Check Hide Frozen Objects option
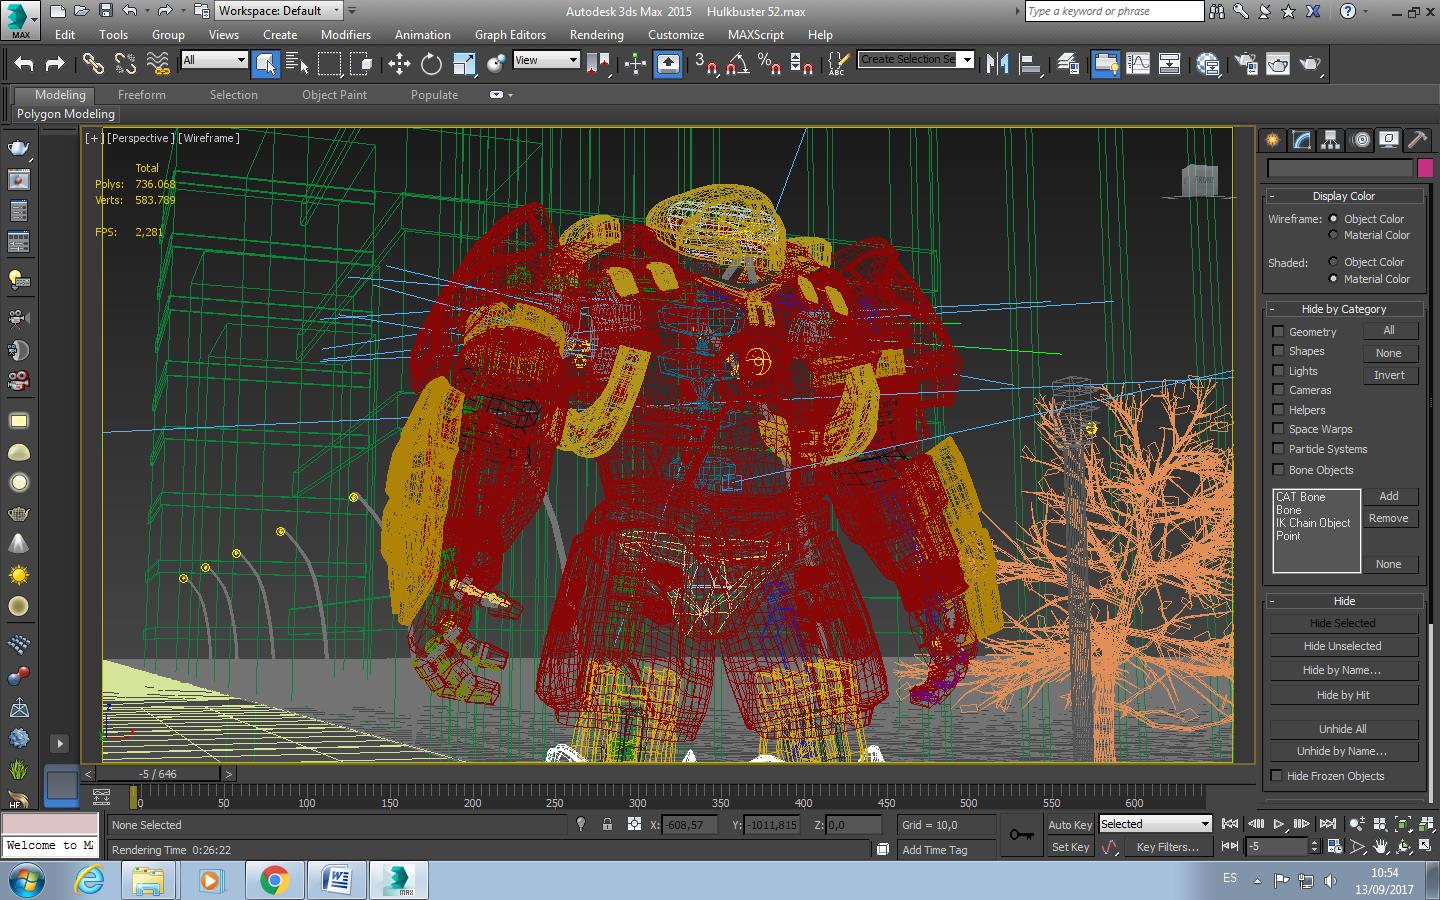 (1277, 776)
